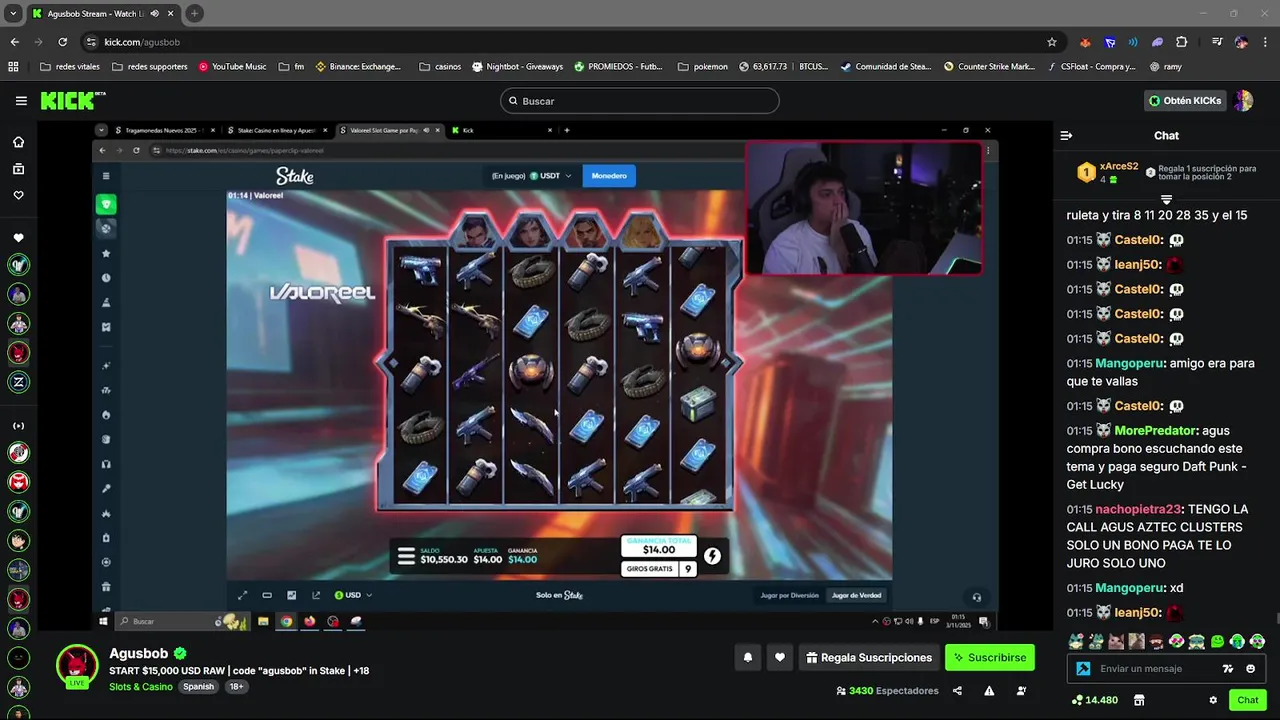Open Kick user avatar menu
The width and height of the screenshot is (1280, 720).
click(x=1243, y=101)
